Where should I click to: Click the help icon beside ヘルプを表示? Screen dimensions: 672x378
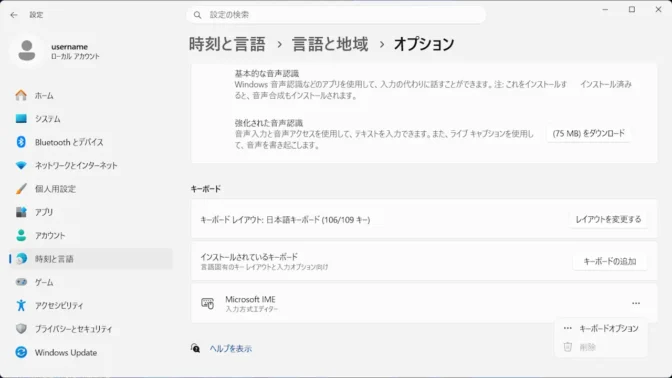coord(195,348)
